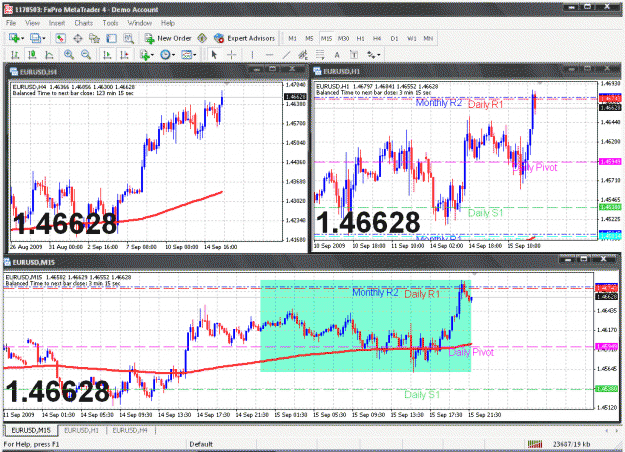This screenshot has width=625, height=452.
Task: Switch chart to bar chart style
Action: (15, 55)
